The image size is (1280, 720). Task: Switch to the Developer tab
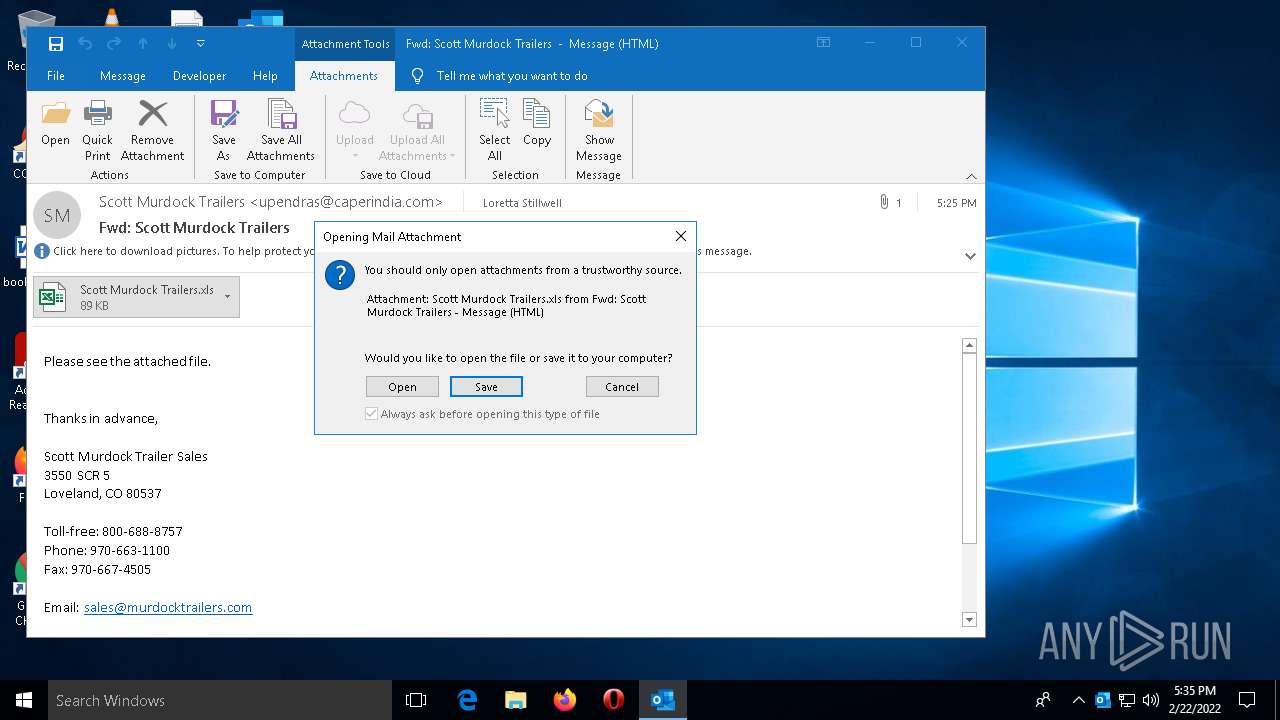(199, 76)
